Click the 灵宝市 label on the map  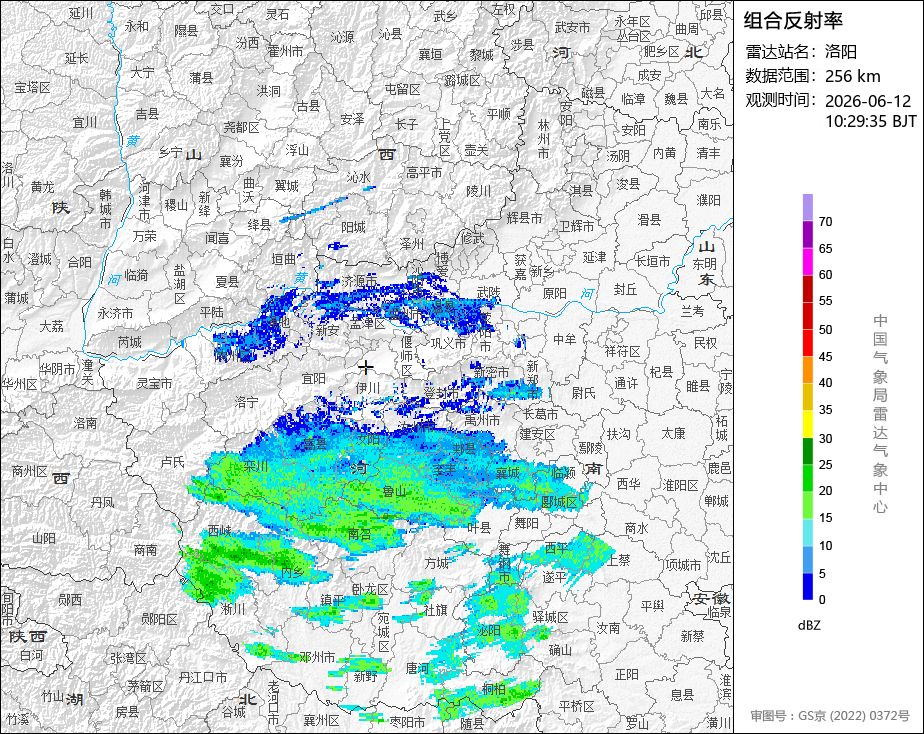coord(154,383)
